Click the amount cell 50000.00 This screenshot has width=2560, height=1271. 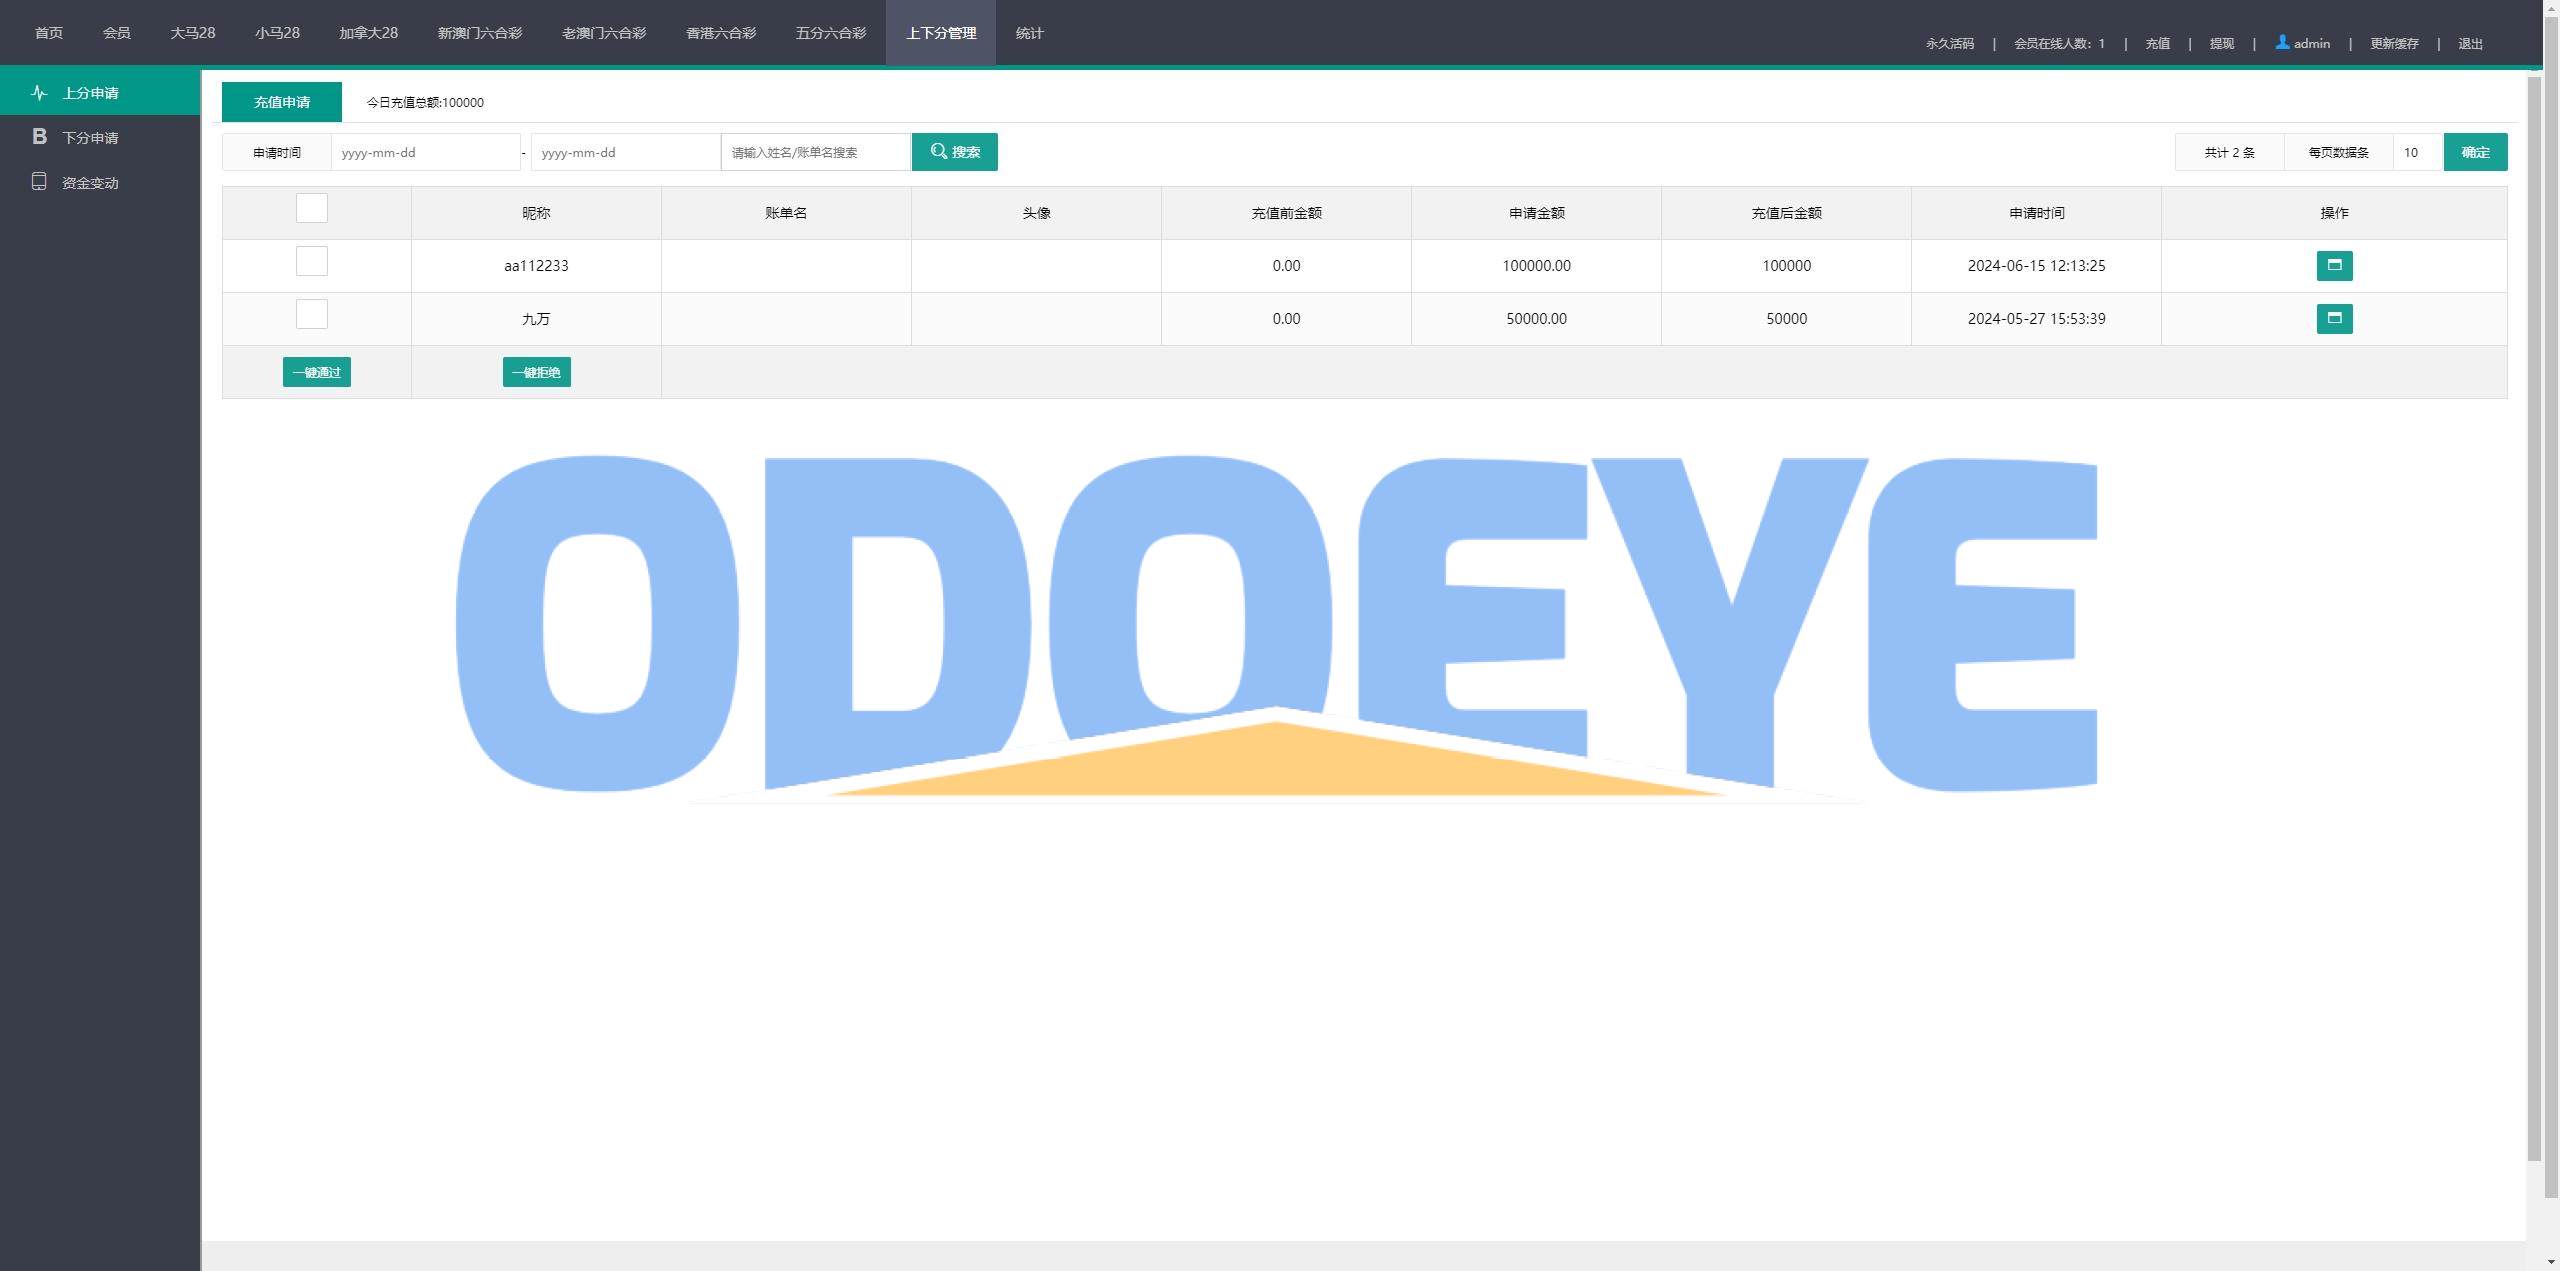tap(1537, 319)
